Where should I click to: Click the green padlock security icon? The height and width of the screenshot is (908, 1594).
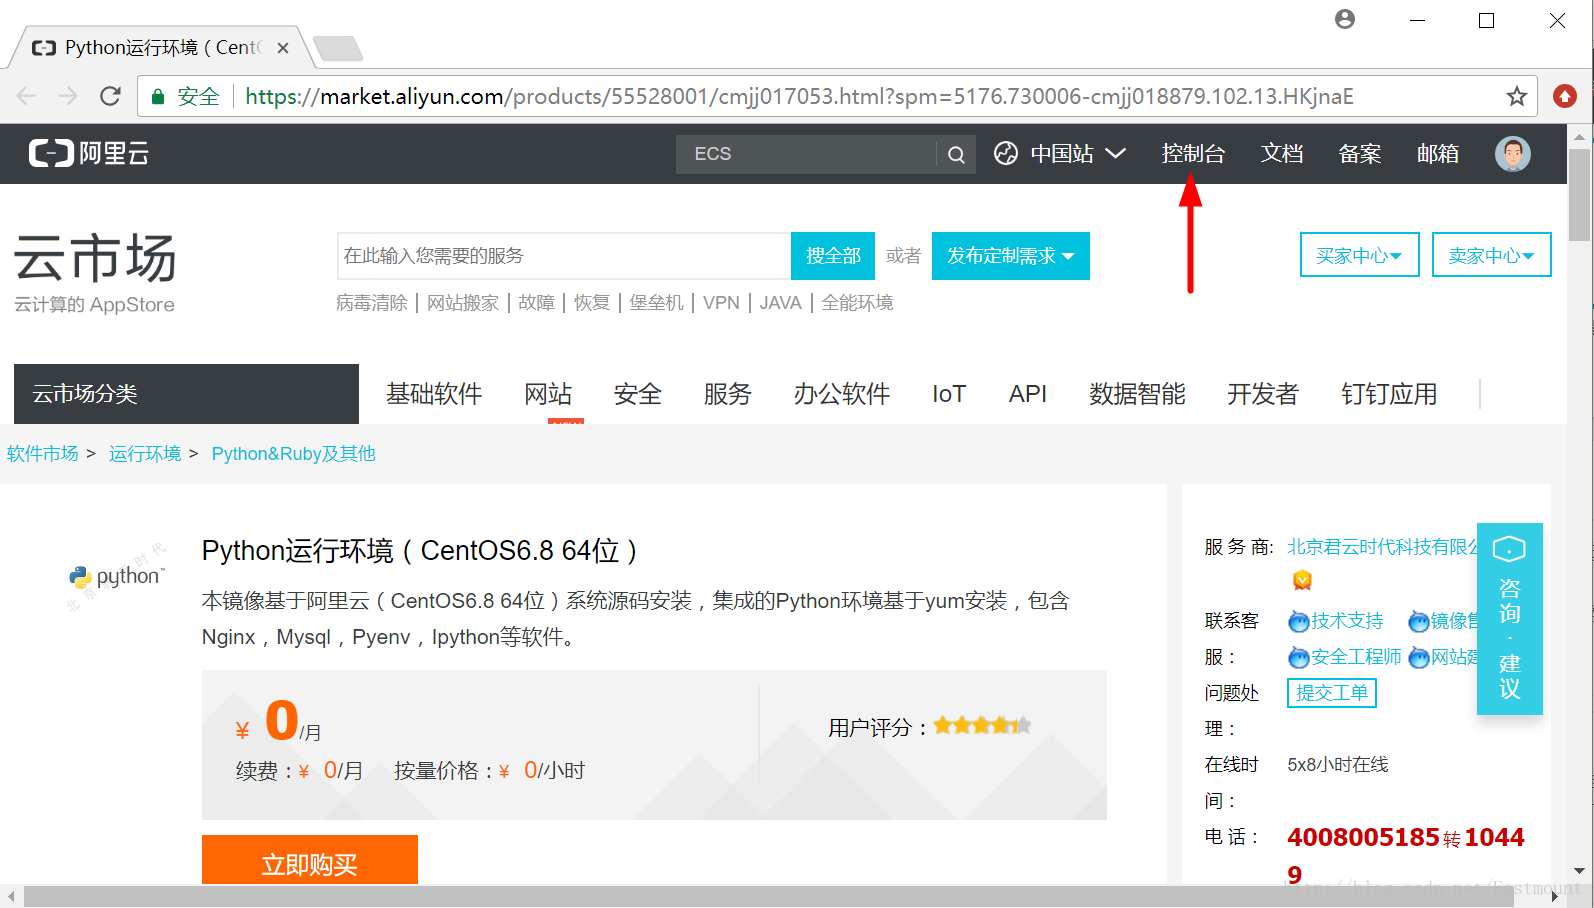(157, 96)
